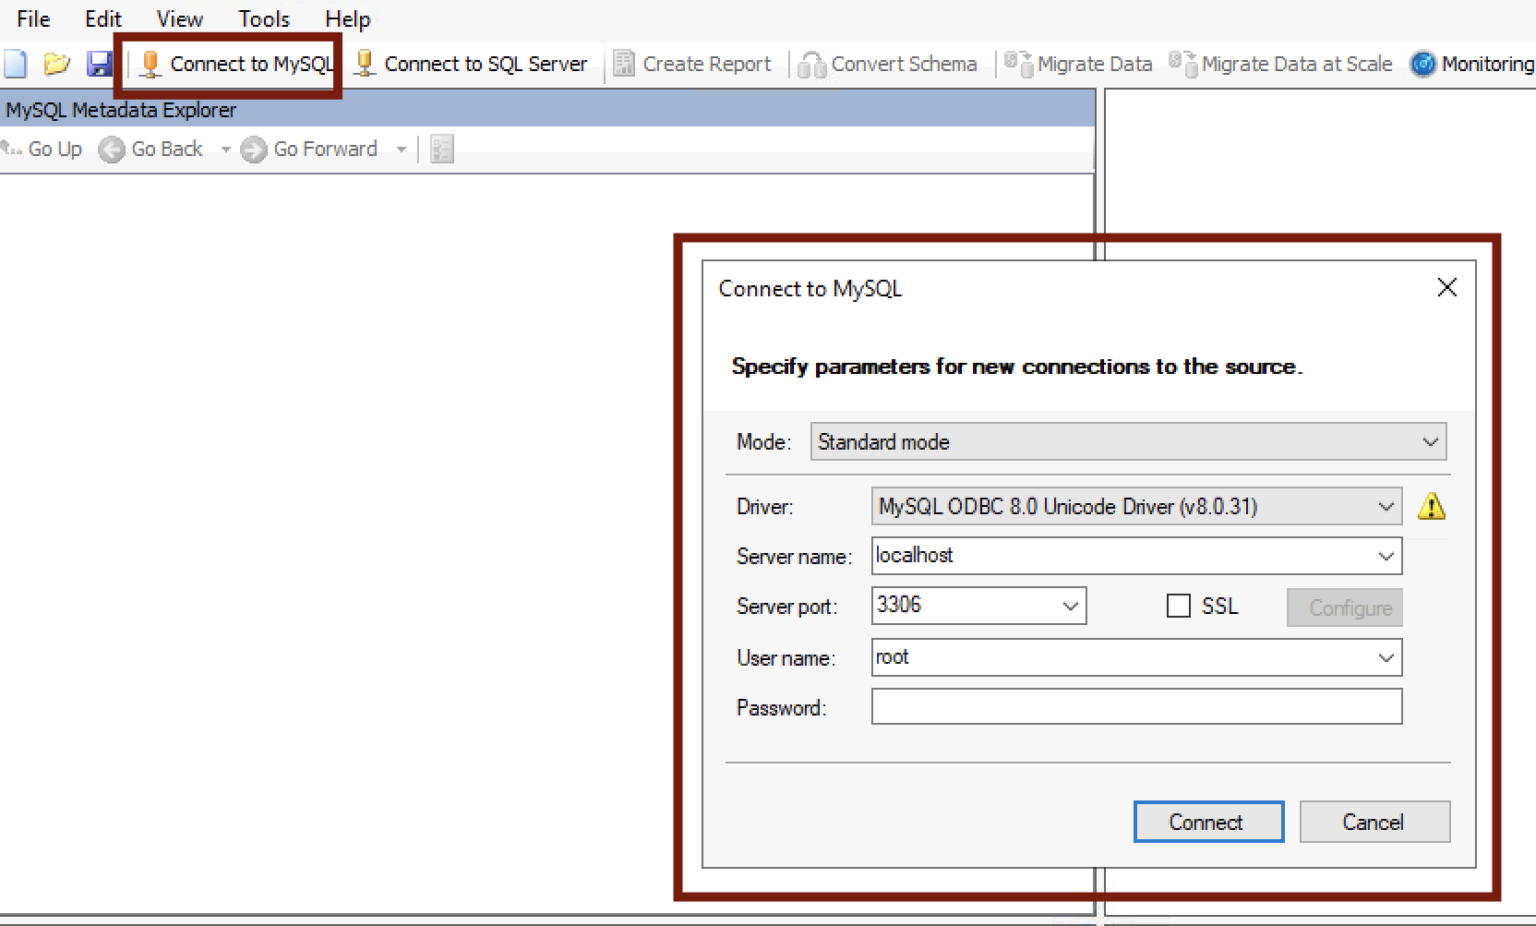Cancel the MySQL connection dialog
The image size is (1536, 926).
(x=1374, y=821)
